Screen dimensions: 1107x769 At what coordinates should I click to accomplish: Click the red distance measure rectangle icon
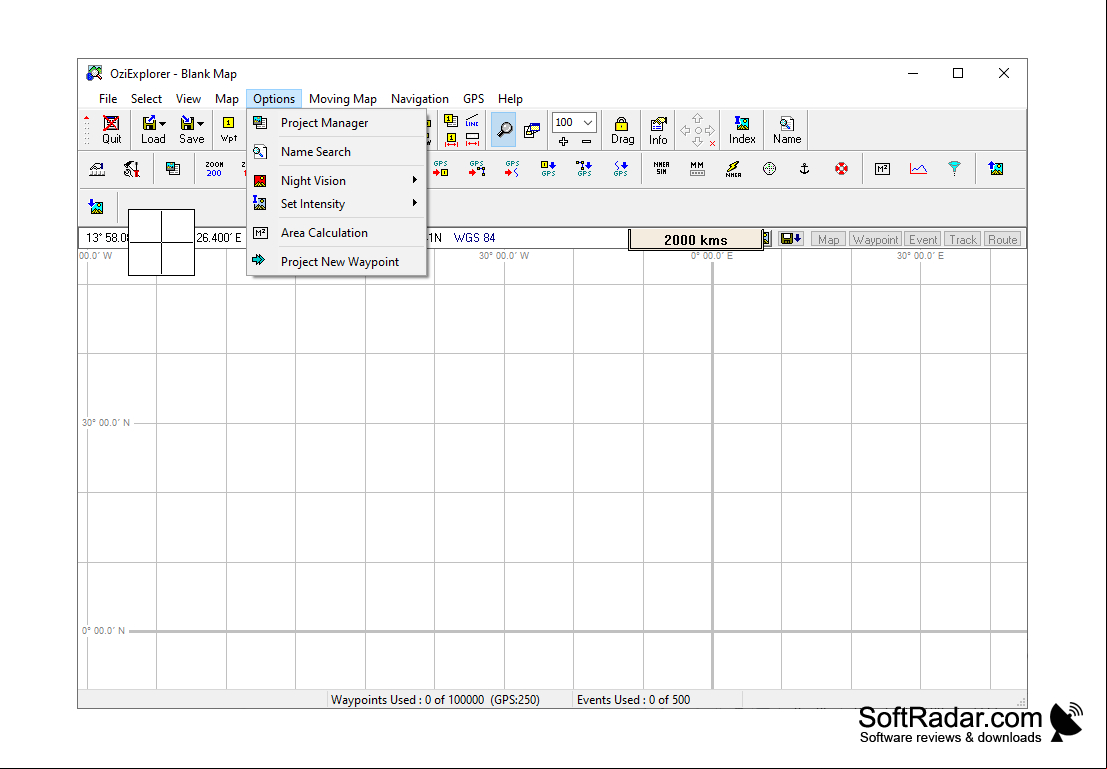point(472,139)
